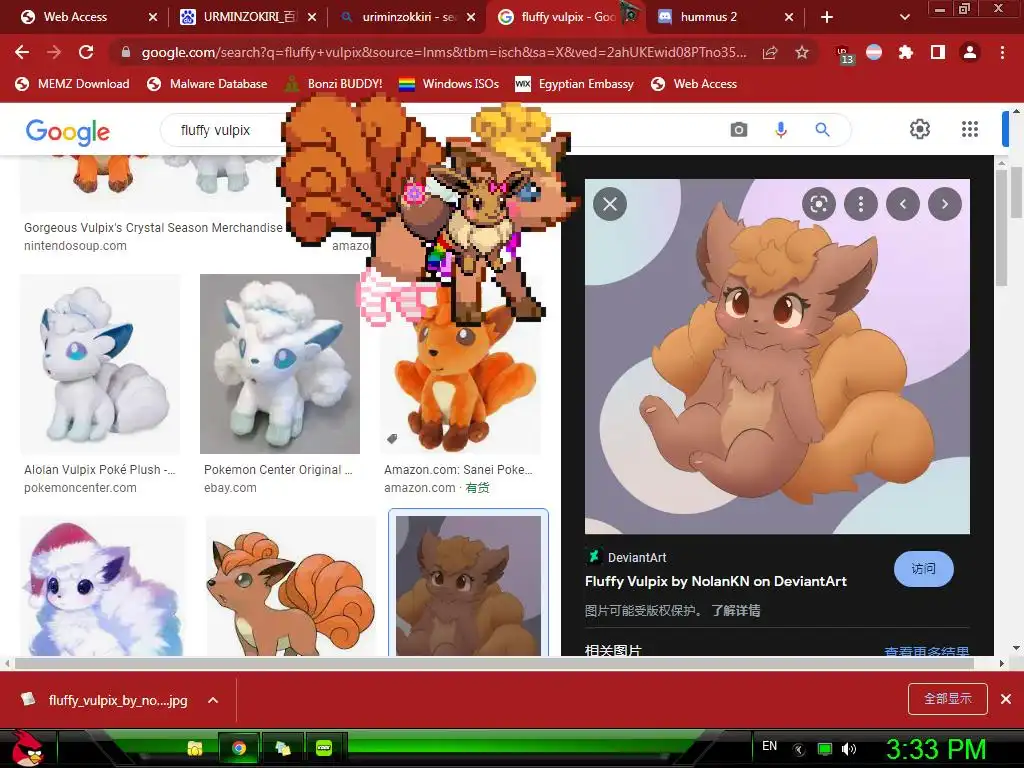Open the orange Vulpix official artwork image

(x=291, y=586)
